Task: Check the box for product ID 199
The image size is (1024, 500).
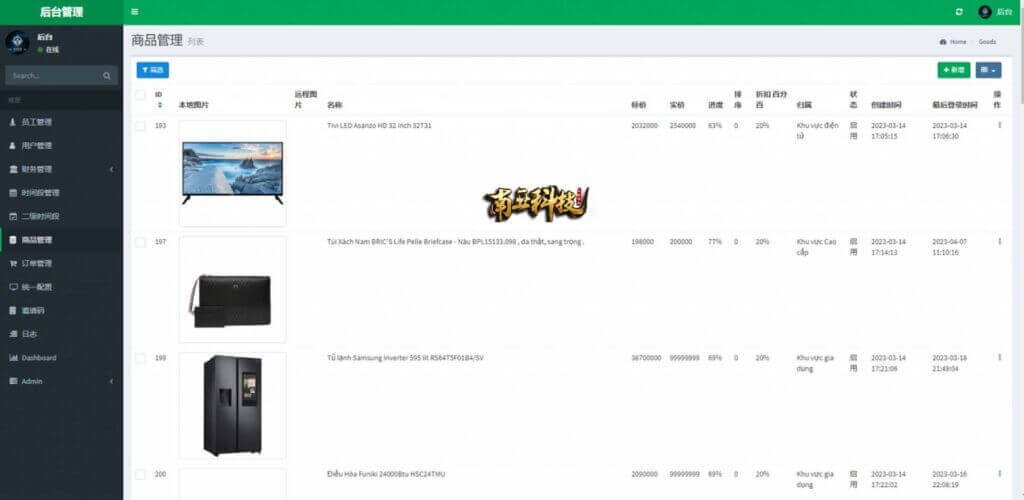Action: click(x=140, y=358)
